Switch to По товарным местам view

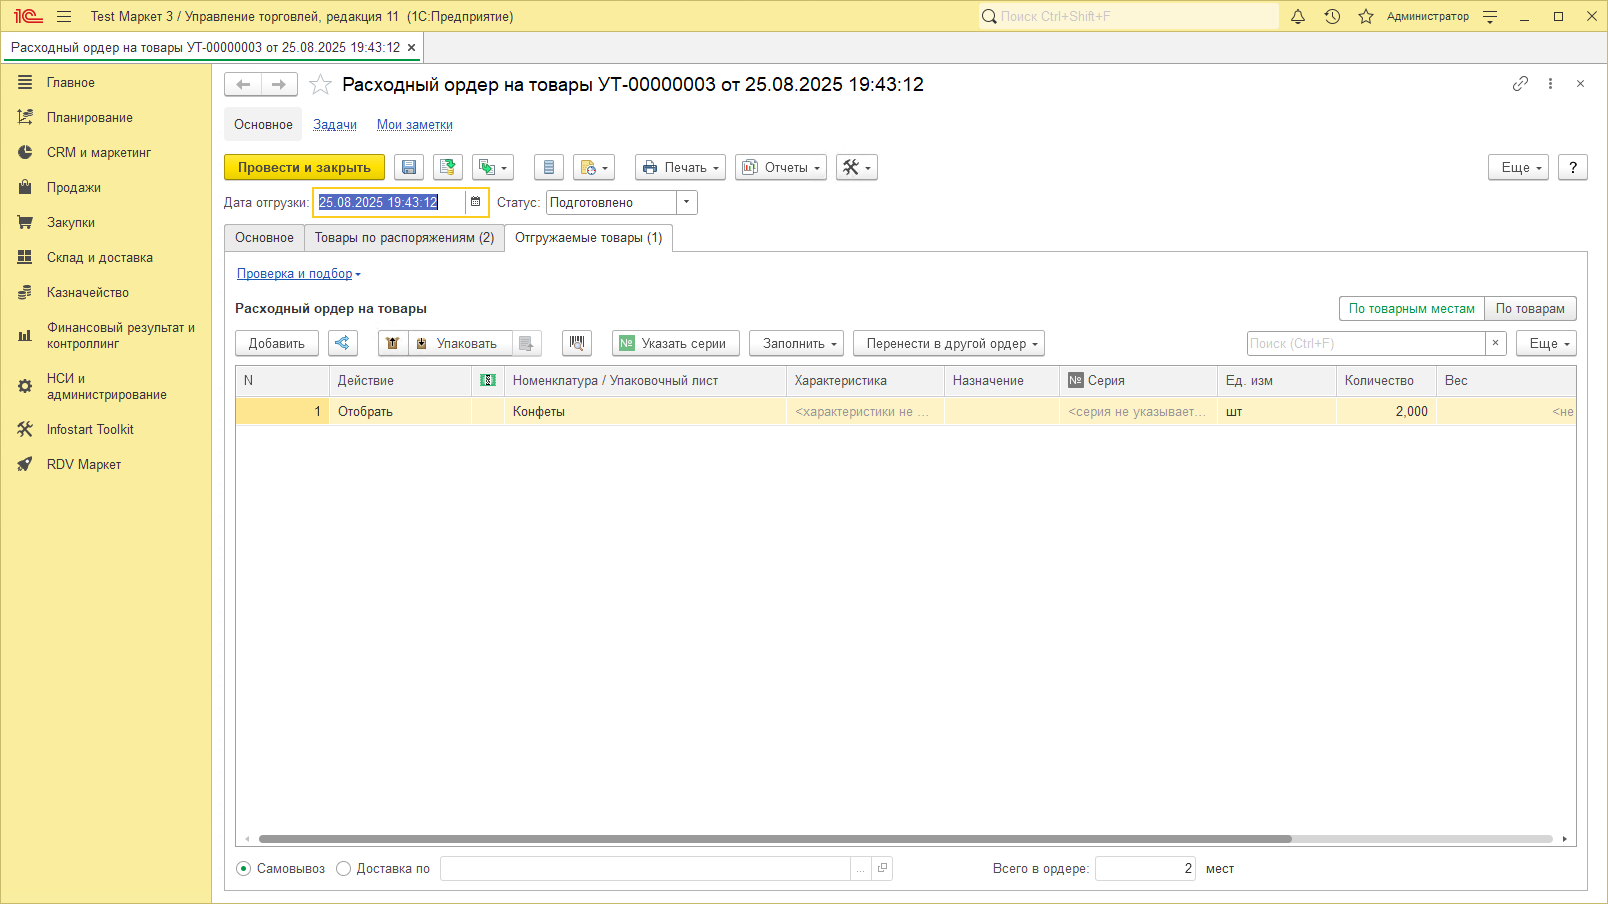[1412, 309]
